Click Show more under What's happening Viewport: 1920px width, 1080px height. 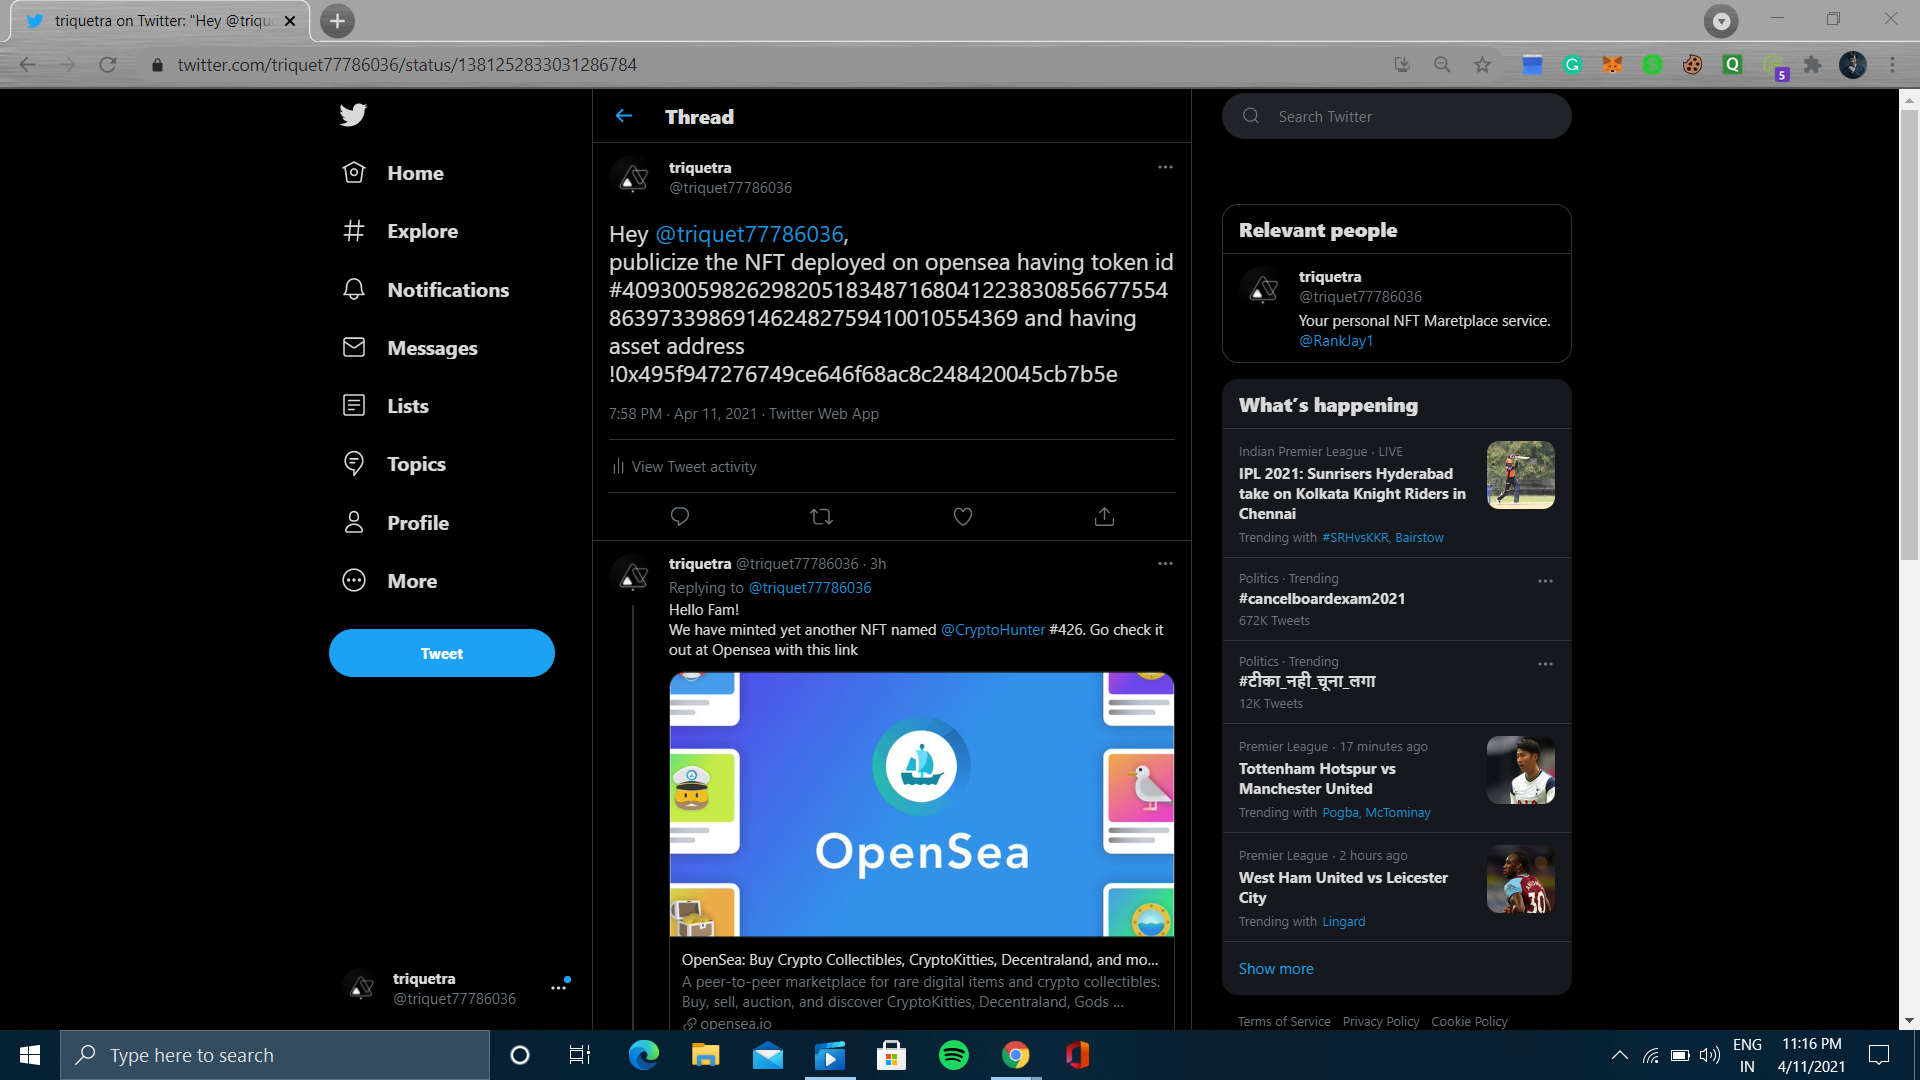tap(1276, 968)
